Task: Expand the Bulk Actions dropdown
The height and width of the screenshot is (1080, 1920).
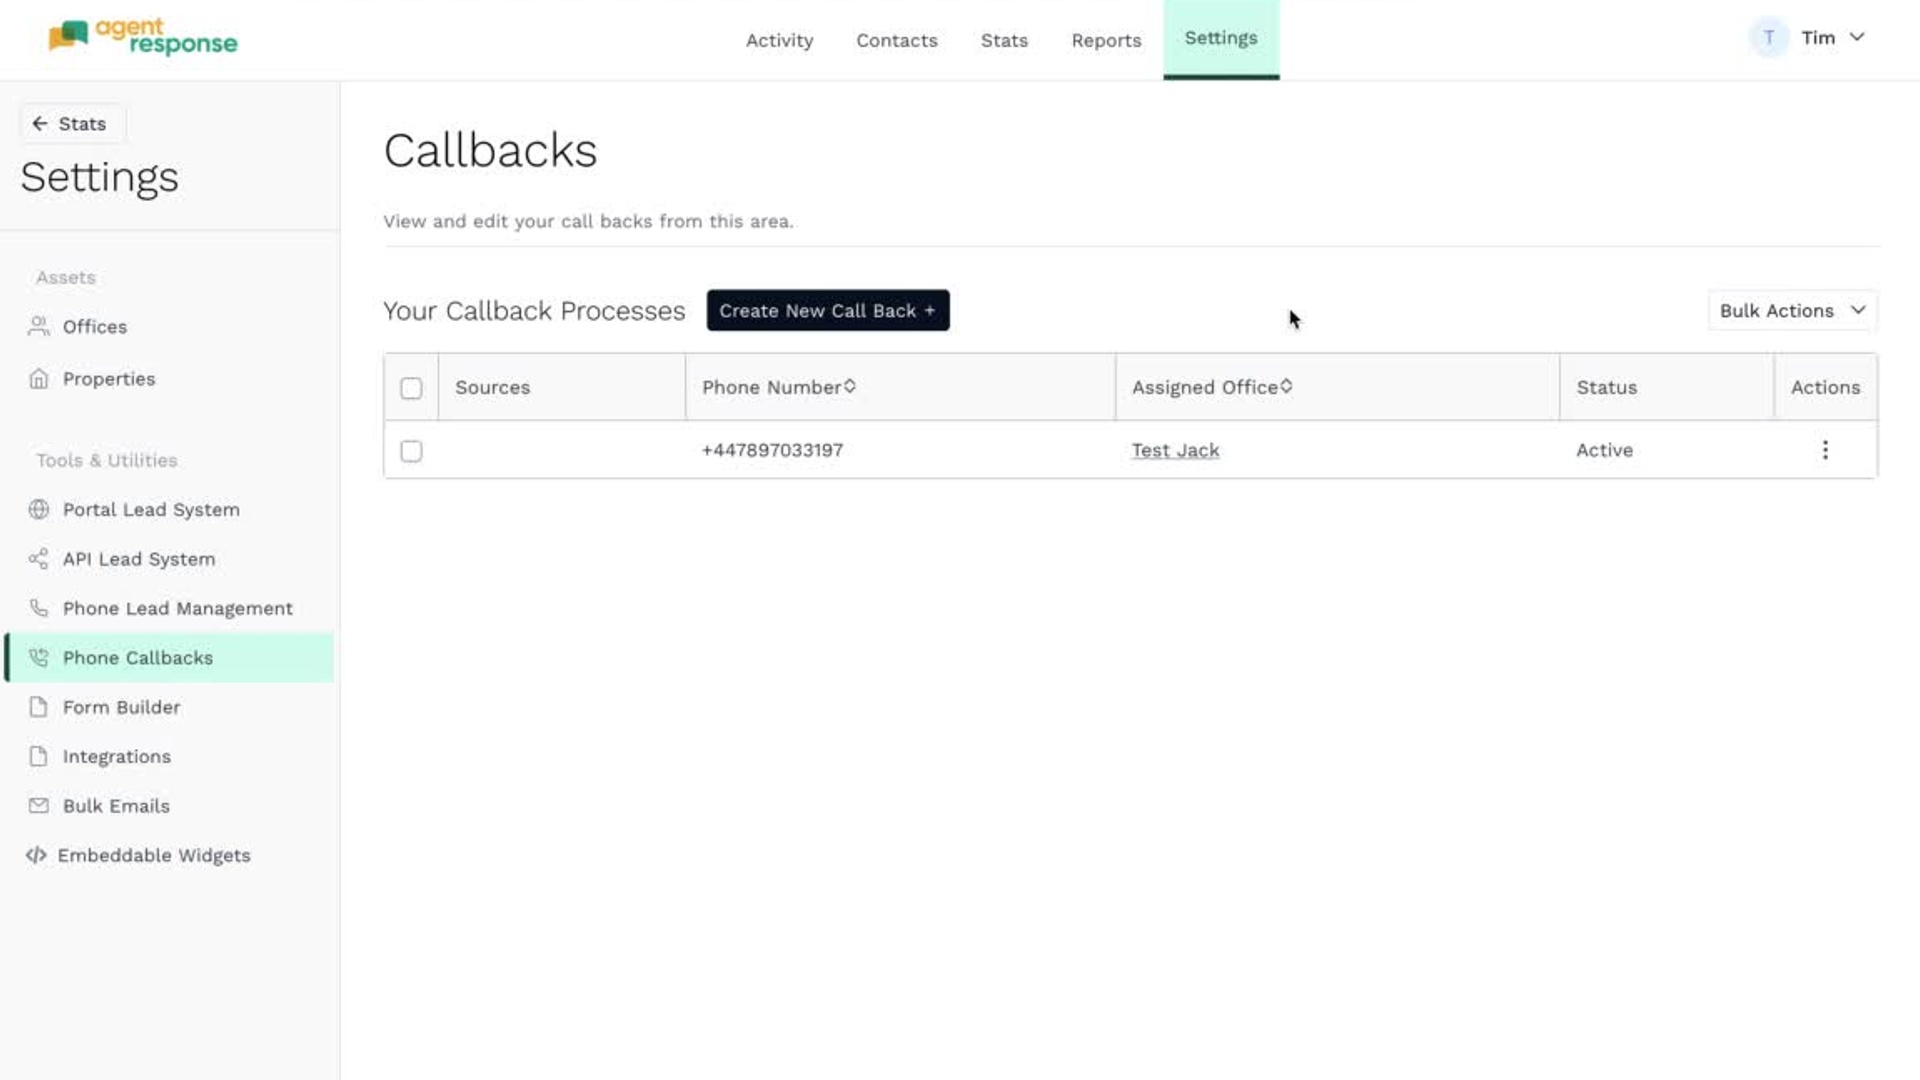Action: tap(1792, 311)
